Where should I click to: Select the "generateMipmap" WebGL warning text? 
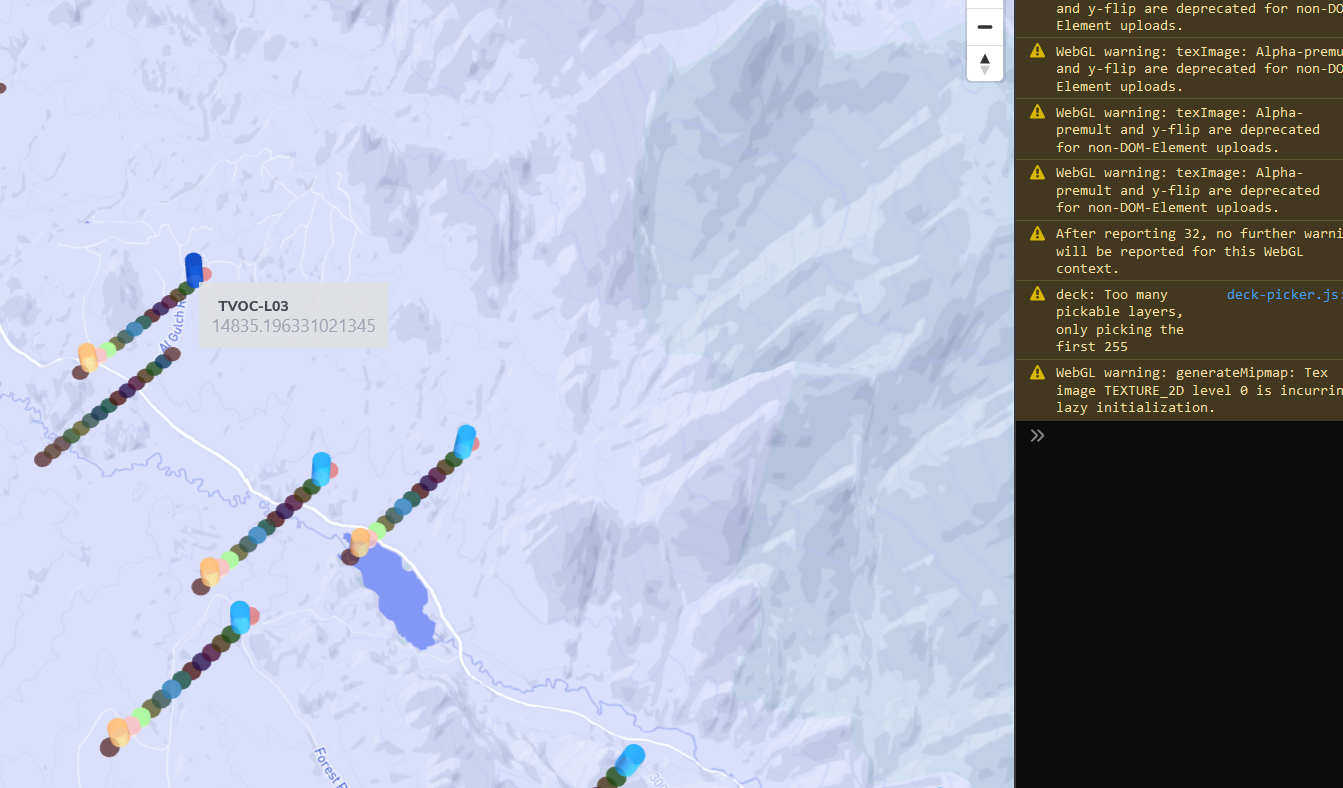[1199, 390]
